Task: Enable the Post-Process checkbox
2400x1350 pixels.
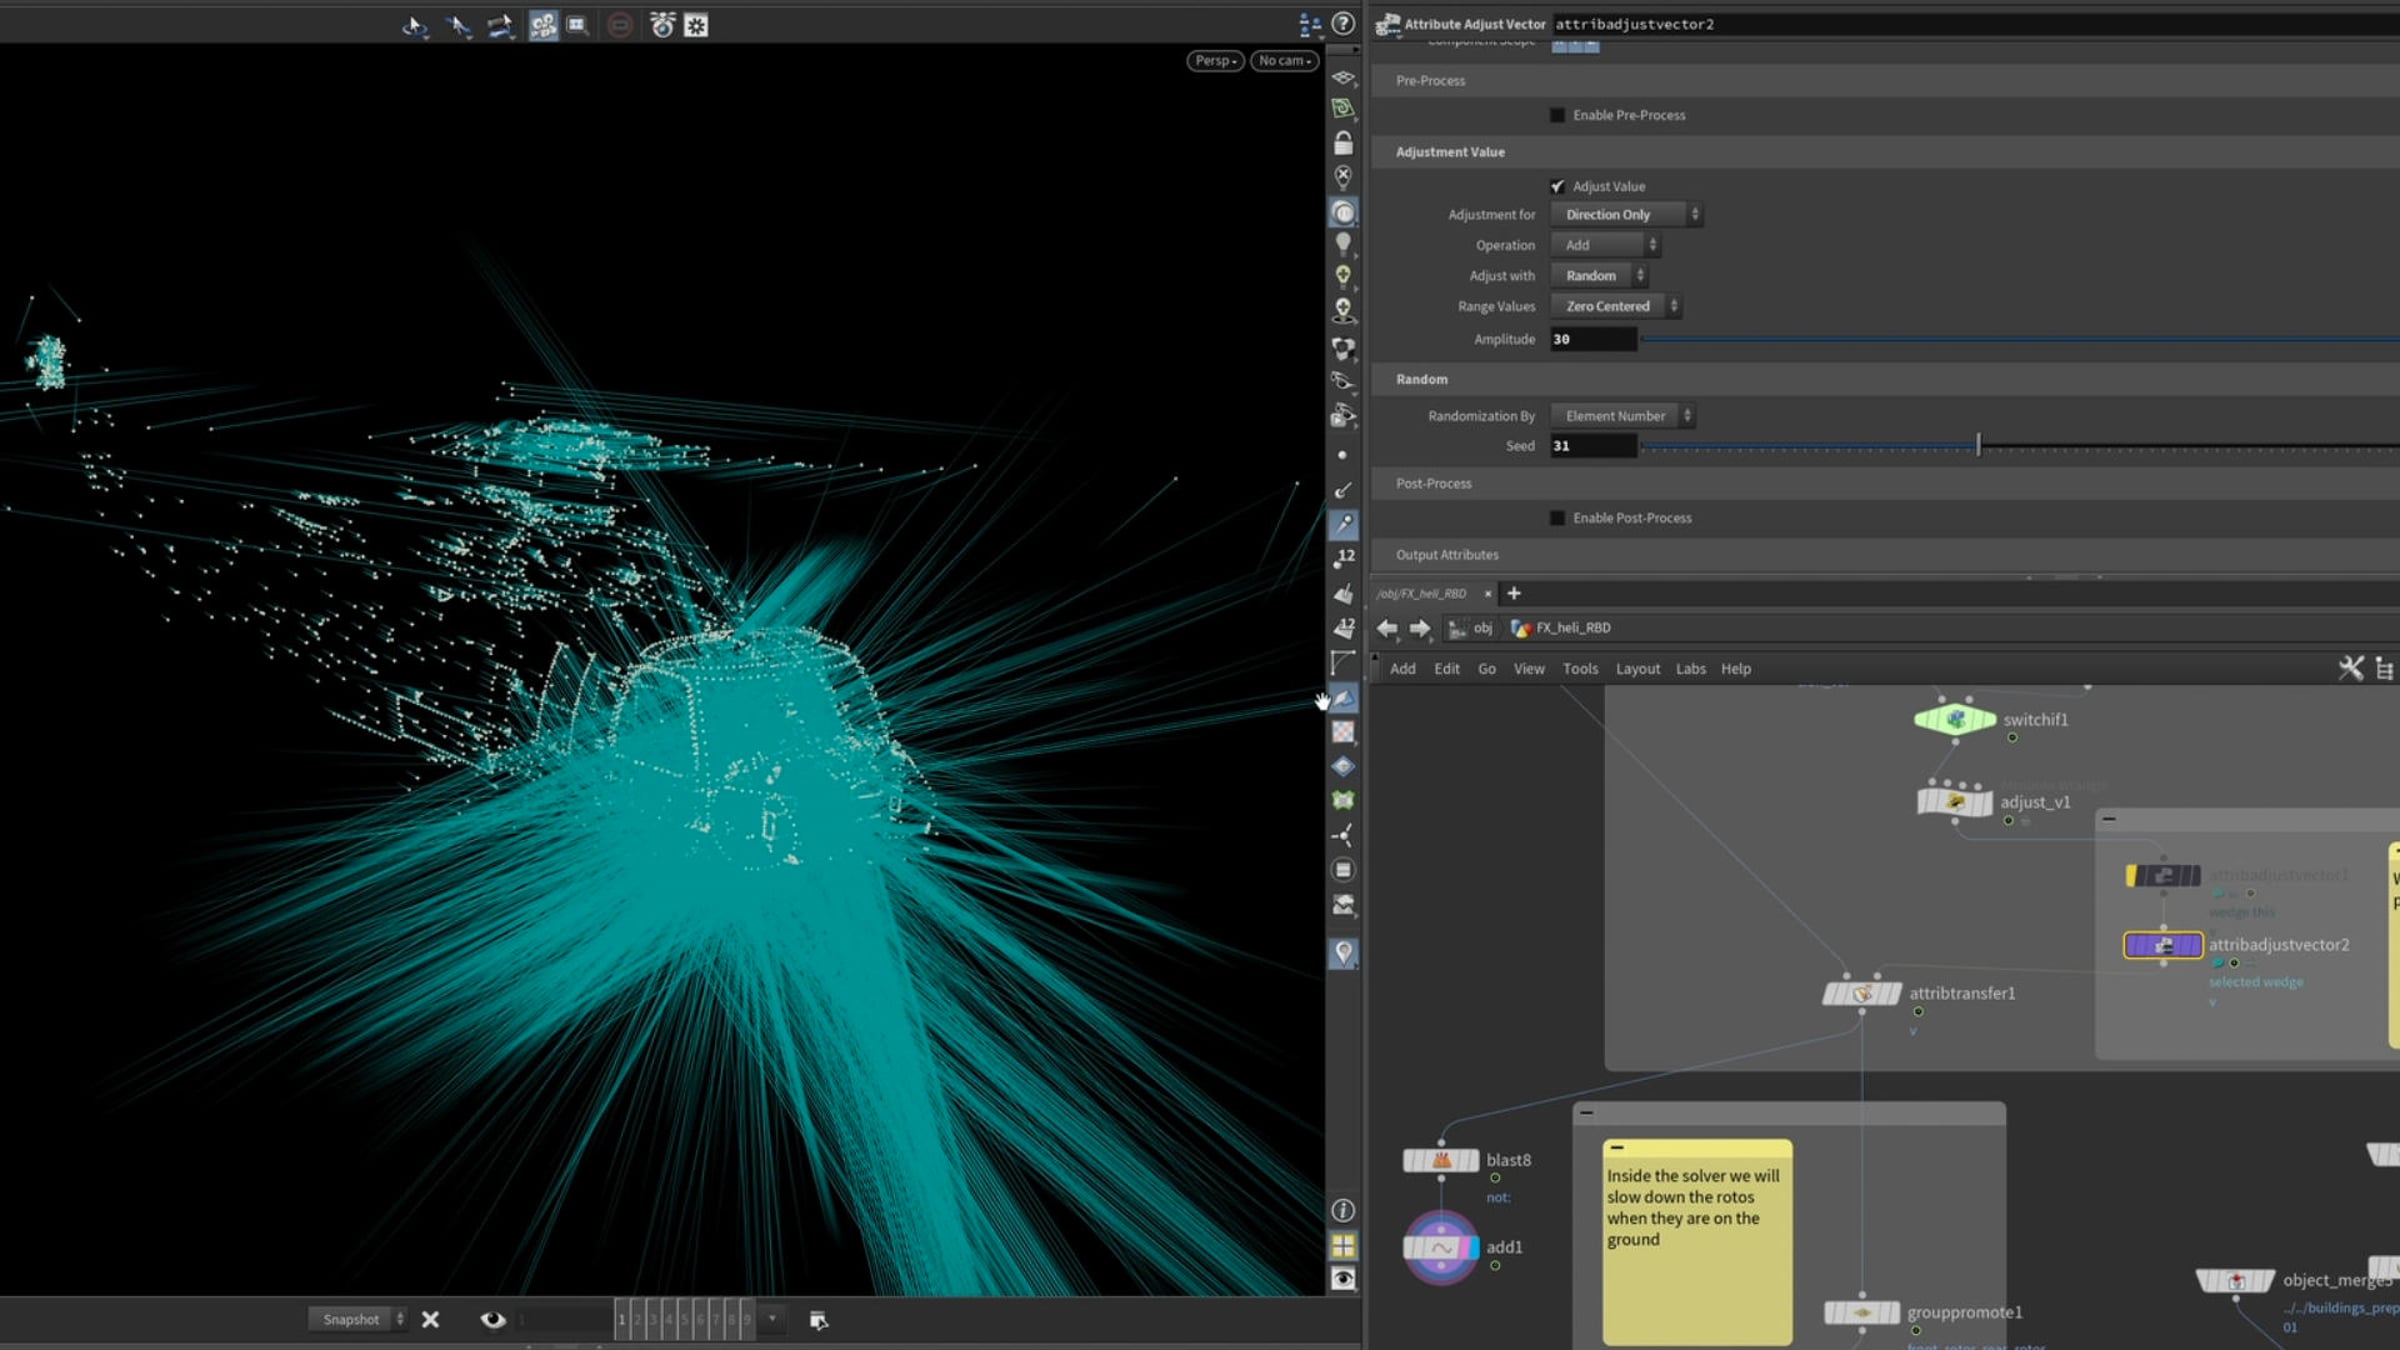Action: 1557,518
